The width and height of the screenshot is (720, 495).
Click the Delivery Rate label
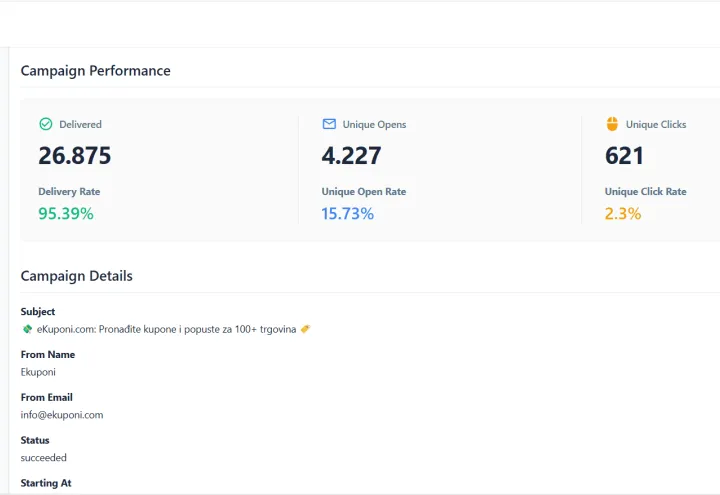[69, 191]
